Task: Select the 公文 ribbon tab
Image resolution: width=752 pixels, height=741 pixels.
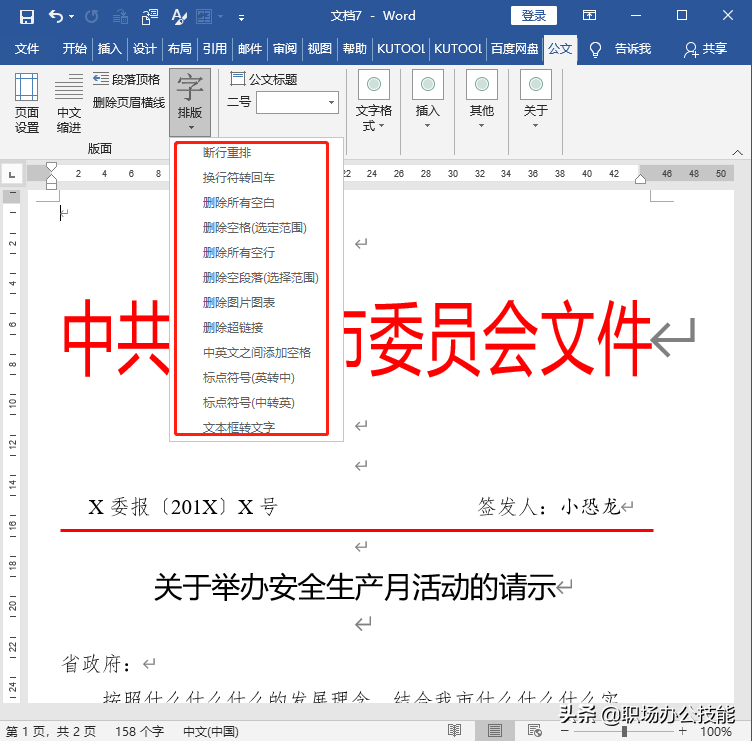Action: click(x=560, y=49)
